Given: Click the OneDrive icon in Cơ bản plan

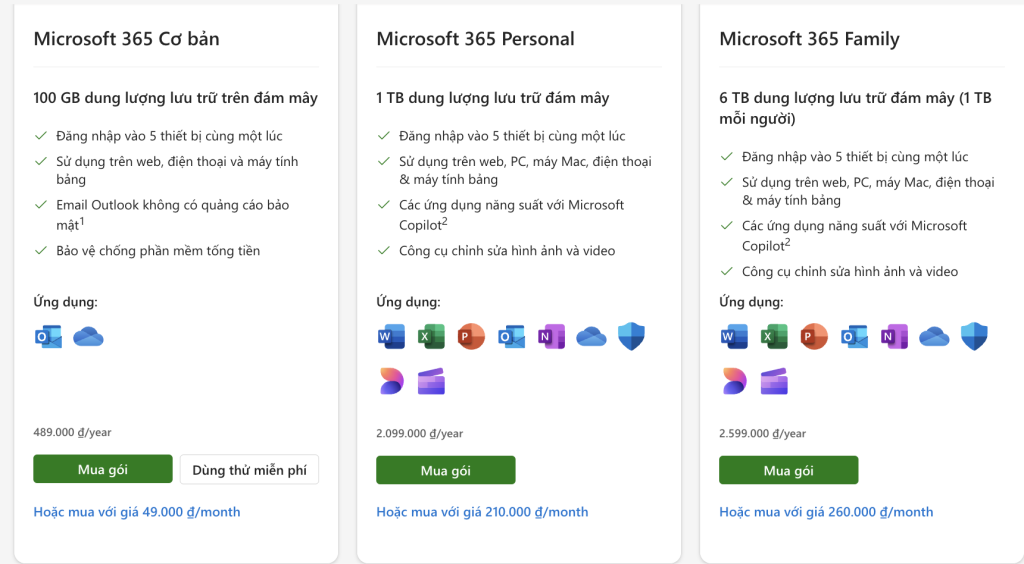Looking at the screenshot, I should [88, 337].
